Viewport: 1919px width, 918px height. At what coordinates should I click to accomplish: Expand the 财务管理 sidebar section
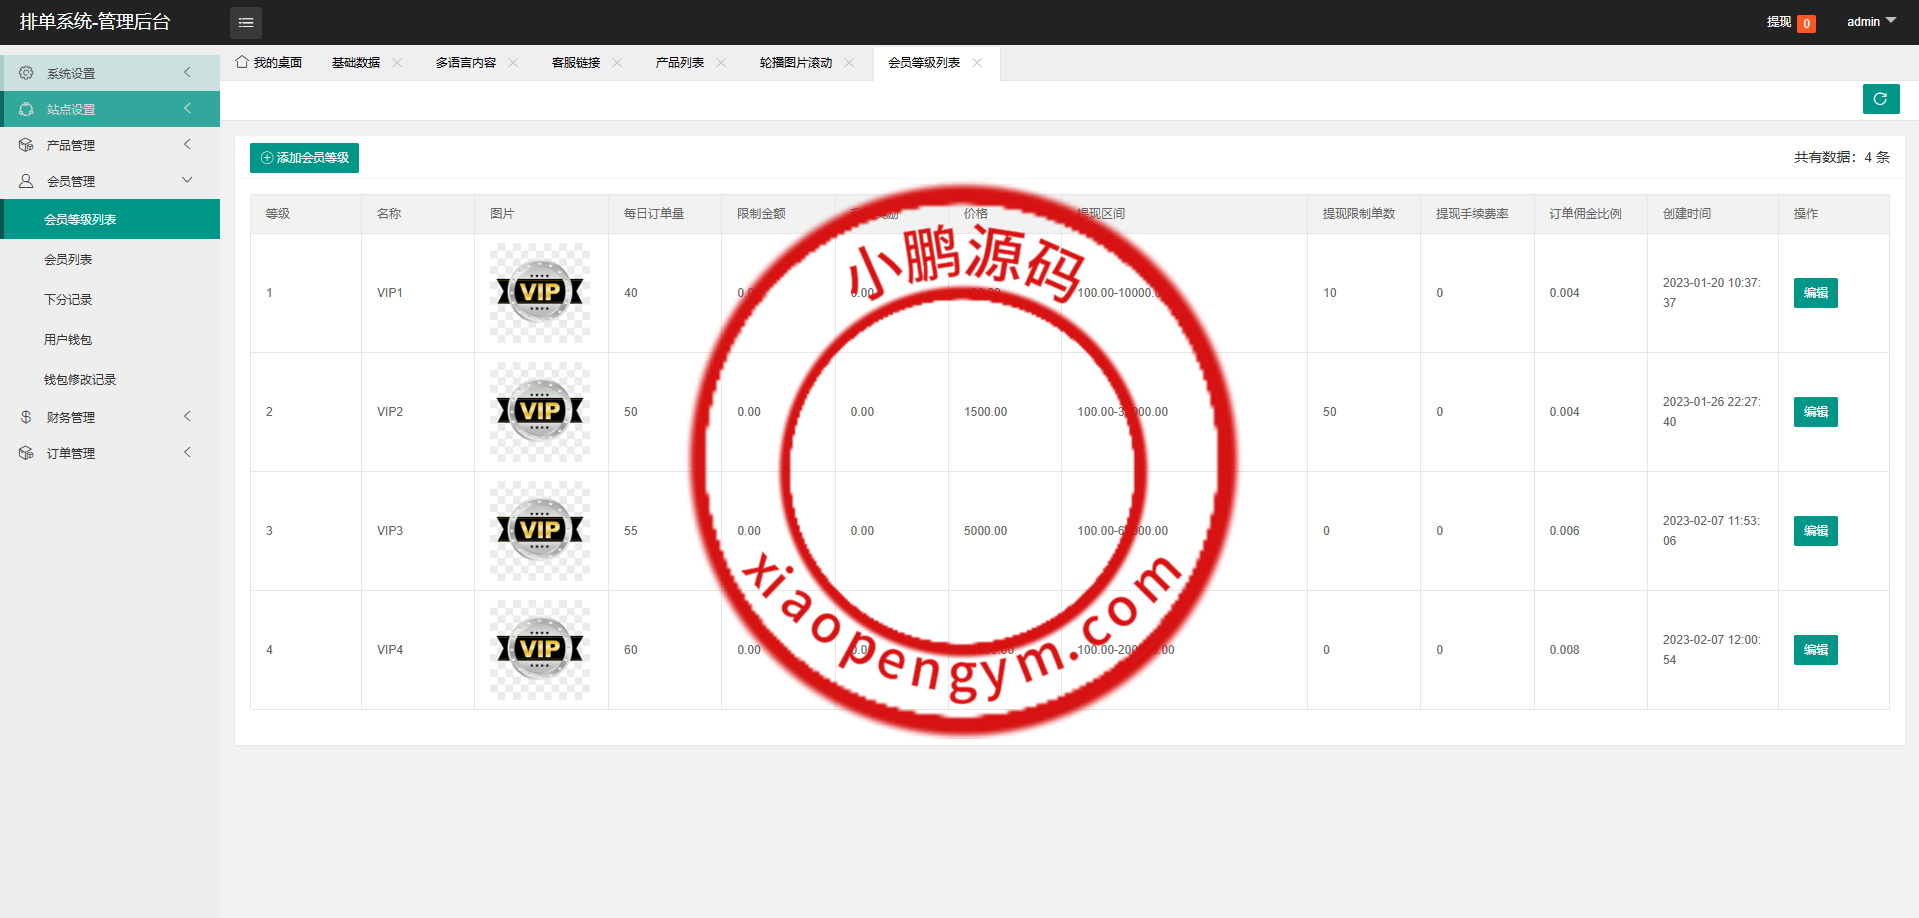pos(110,417)
